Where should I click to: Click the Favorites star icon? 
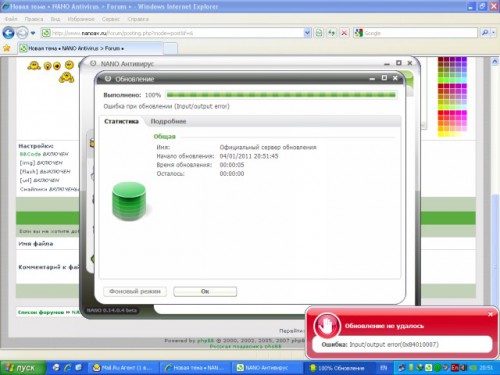(6, 48)
